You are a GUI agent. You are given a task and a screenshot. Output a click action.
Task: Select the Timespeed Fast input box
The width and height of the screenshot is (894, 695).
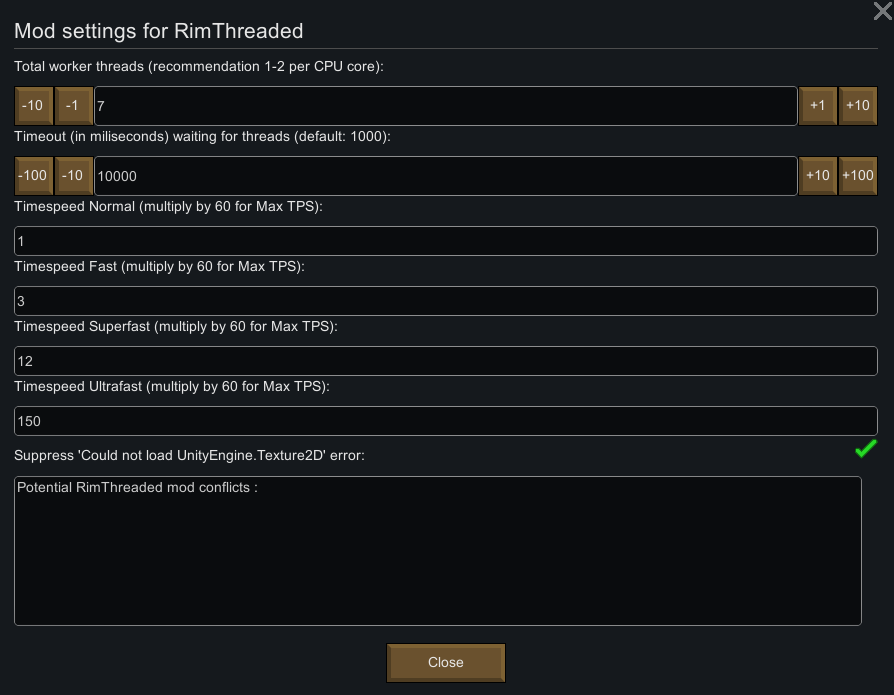(445, 301)
